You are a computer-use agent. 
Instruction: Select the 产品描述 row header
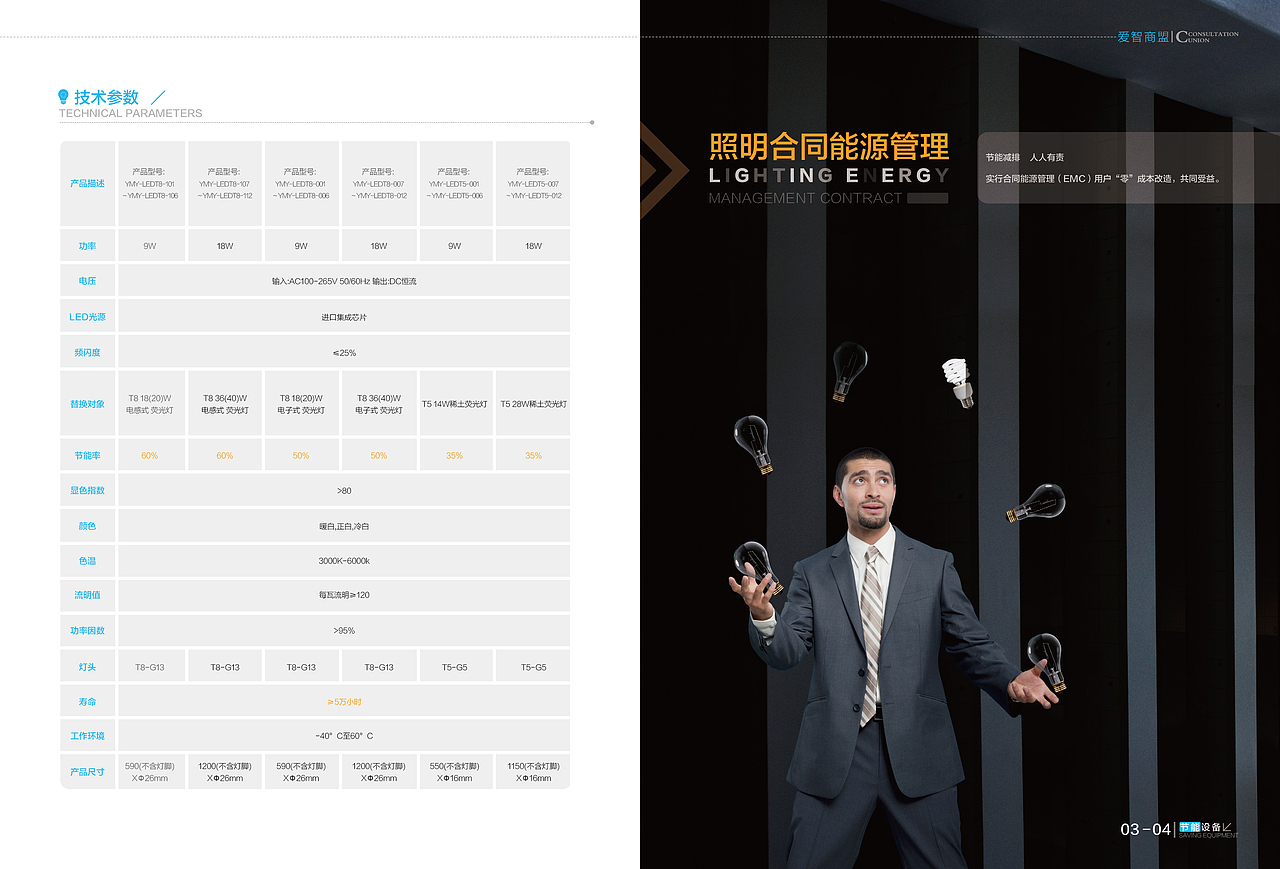pos(87,184)
